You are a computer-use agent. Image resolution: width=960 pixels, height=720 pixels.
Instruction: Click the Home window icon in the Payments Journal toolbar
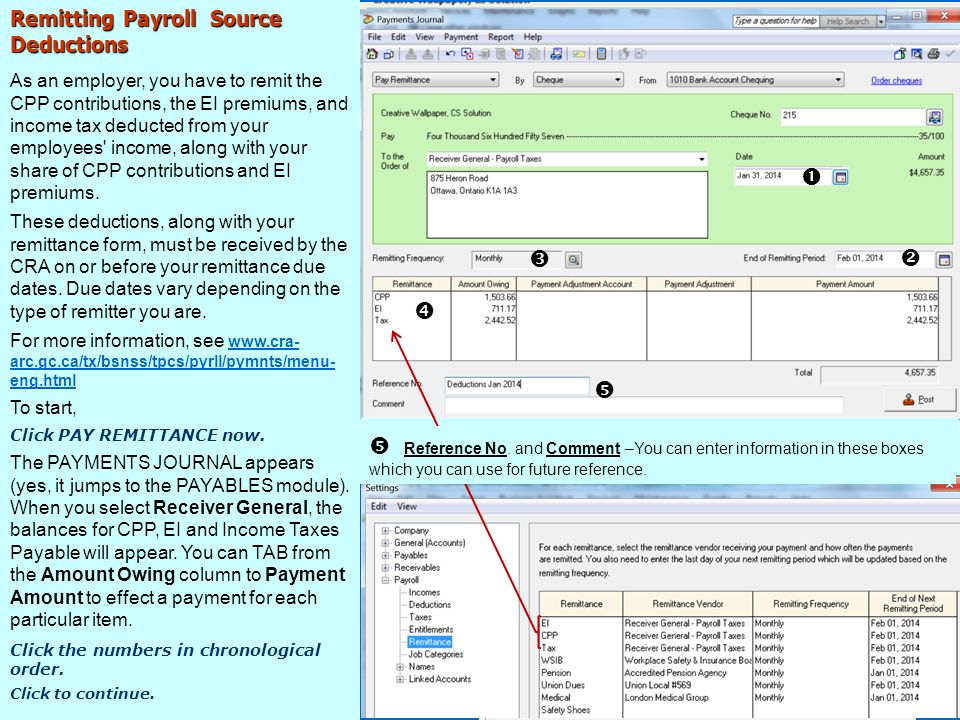(372, 54)
